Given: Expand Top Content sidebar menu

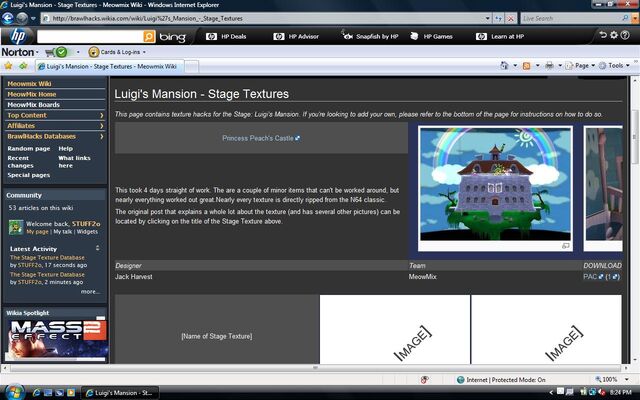Looking at the screenshot, I should pos(55,116).
